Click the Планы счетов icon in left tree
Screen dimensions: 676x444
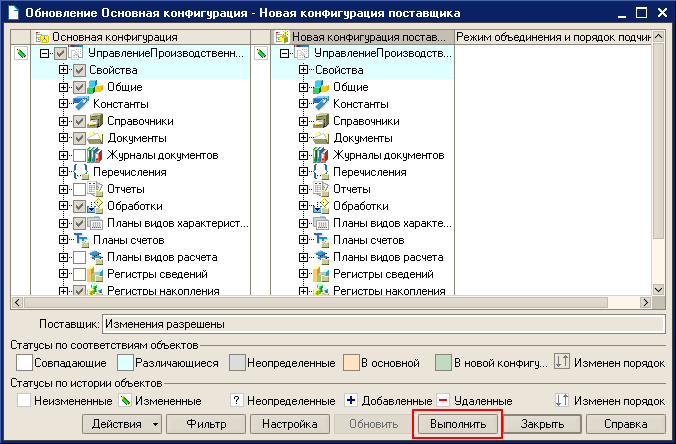pyautogui.click(x=81, y=240)
